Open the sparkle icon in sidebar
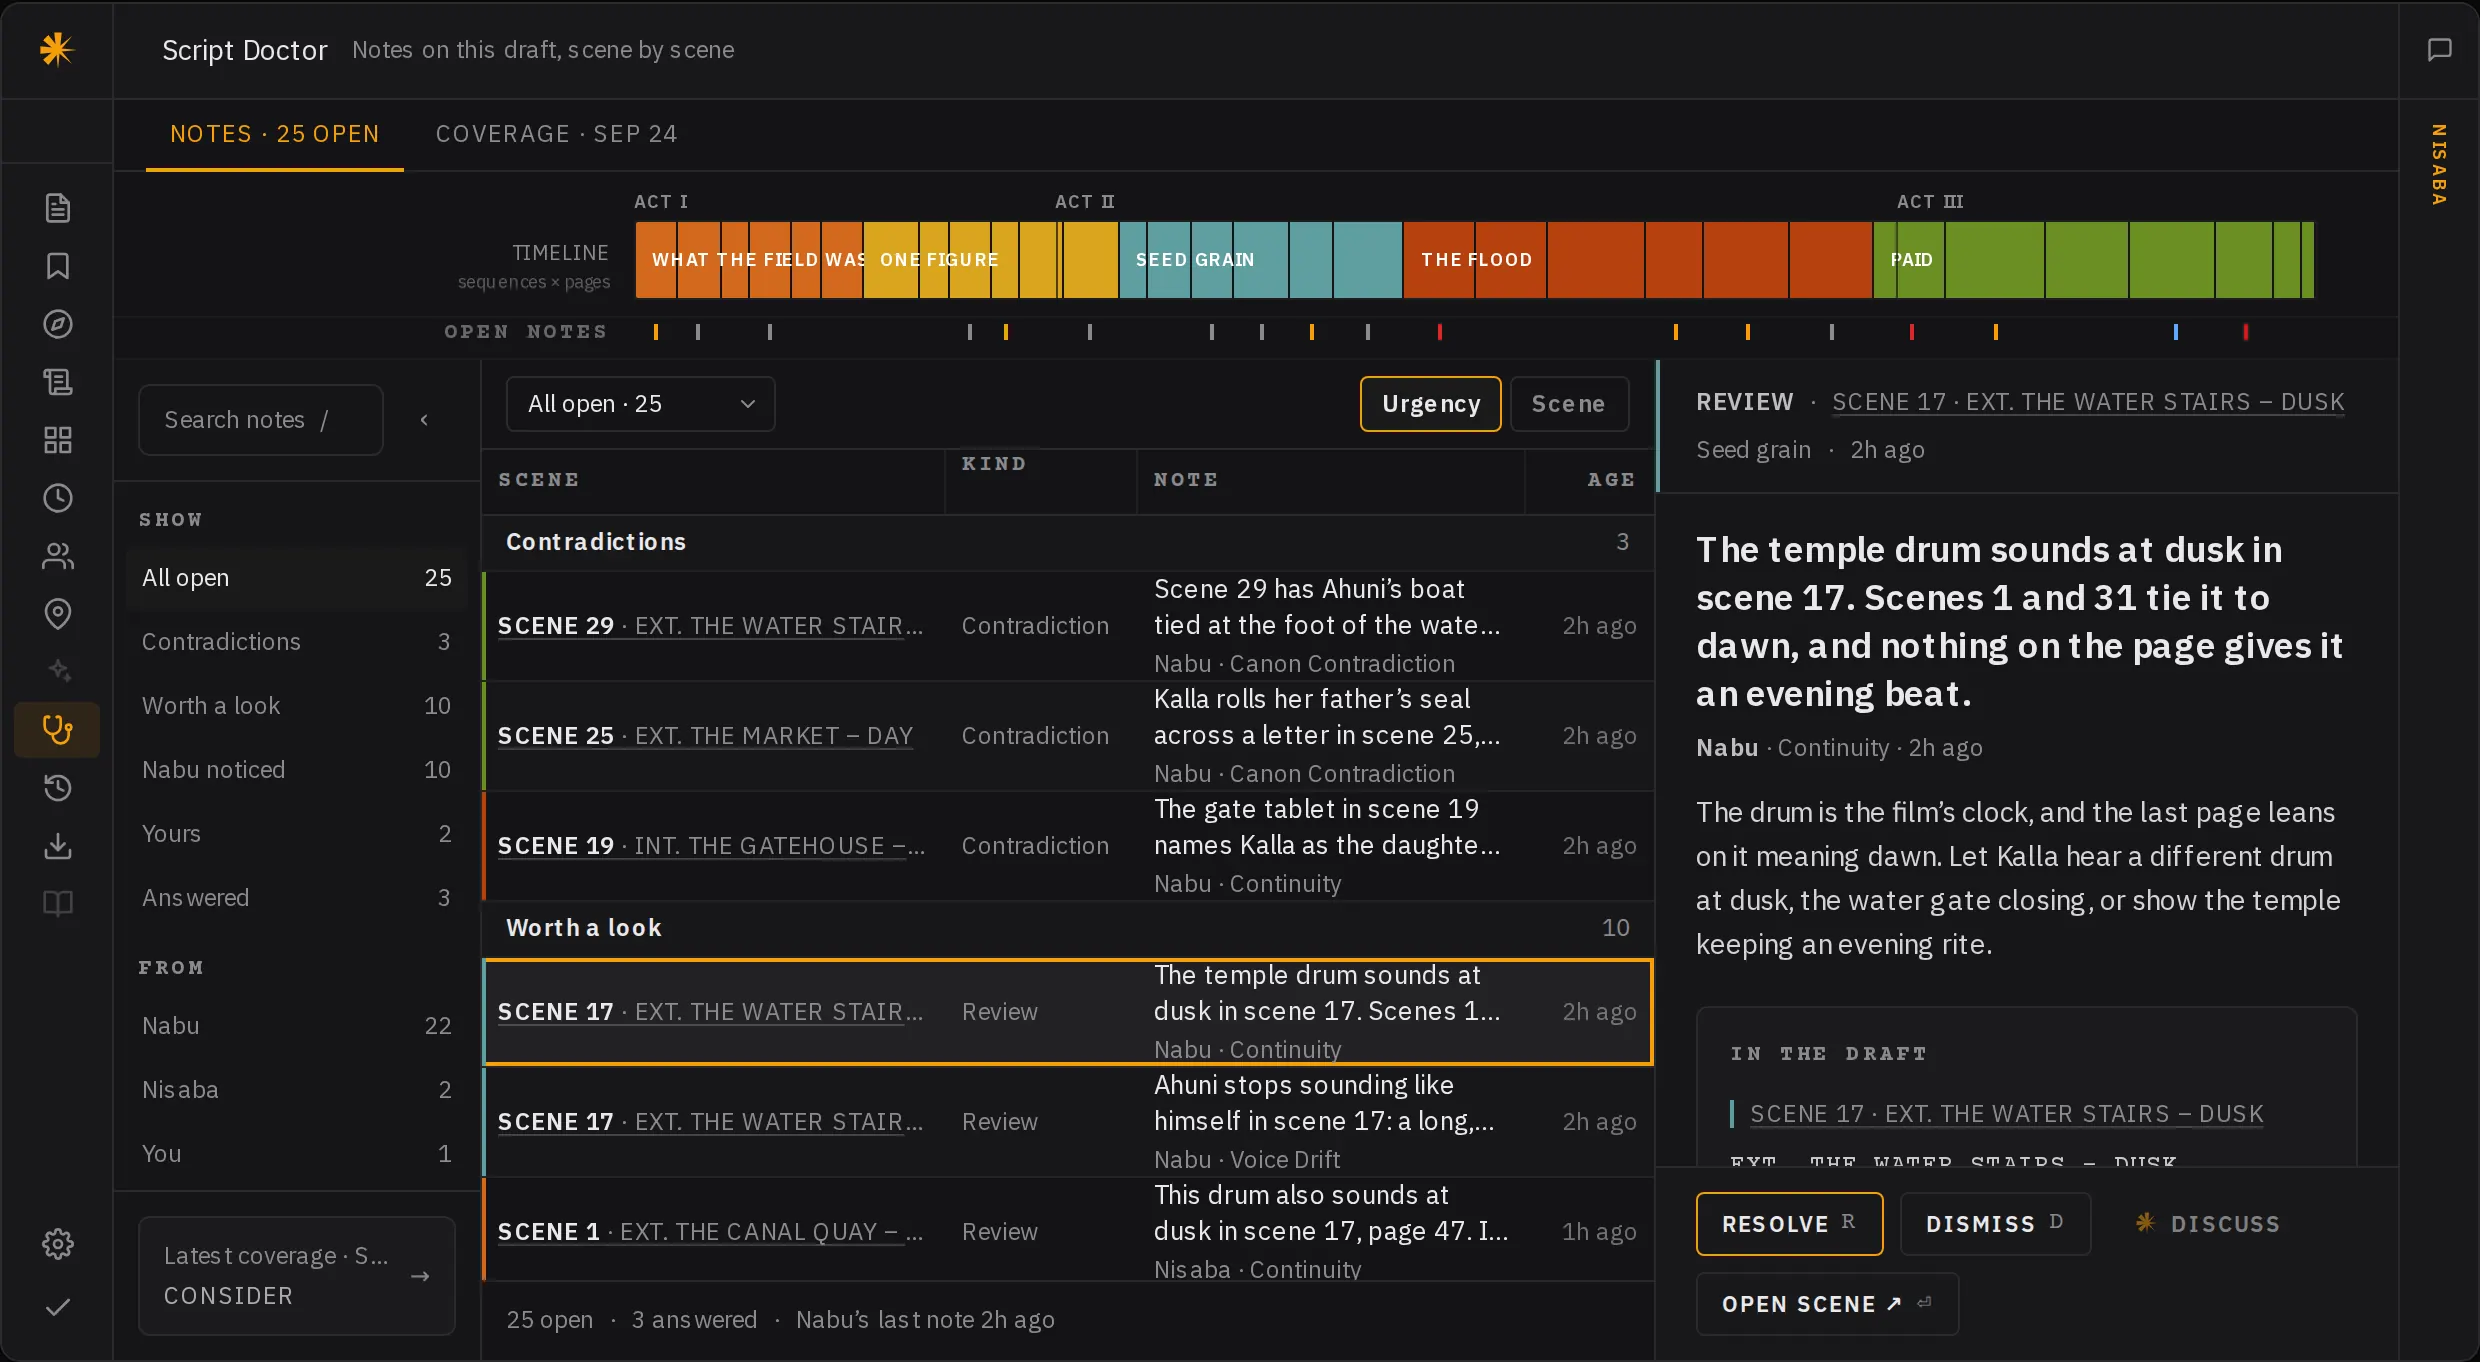 (x=58, y=670)
